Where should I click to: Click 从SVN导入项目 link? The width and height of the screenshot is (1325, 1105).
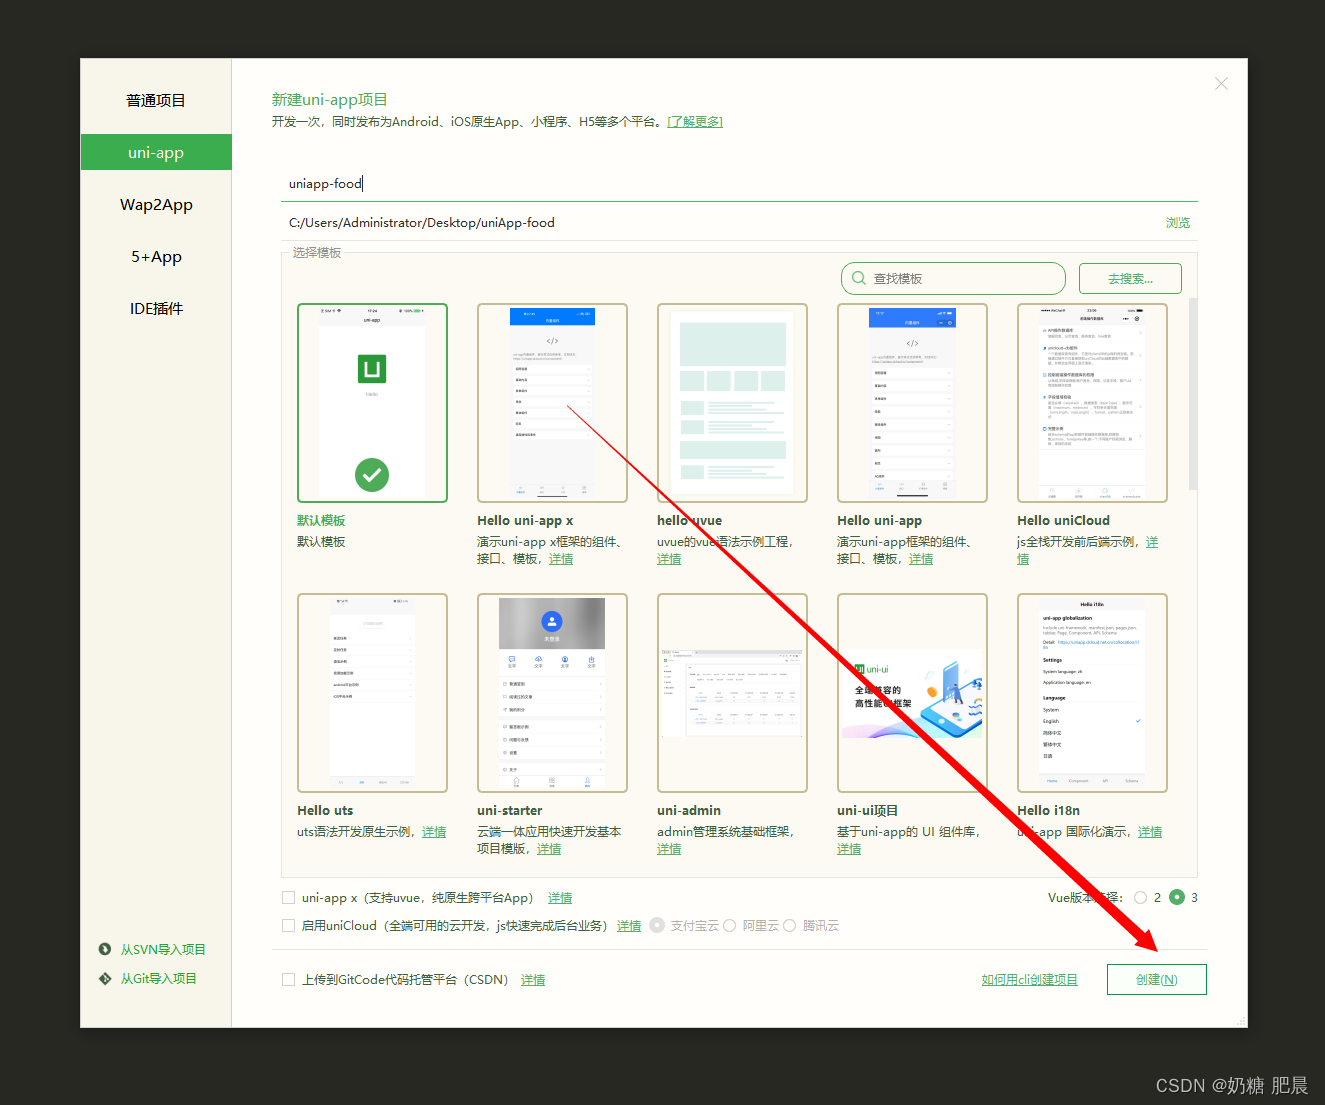[163, 949]
